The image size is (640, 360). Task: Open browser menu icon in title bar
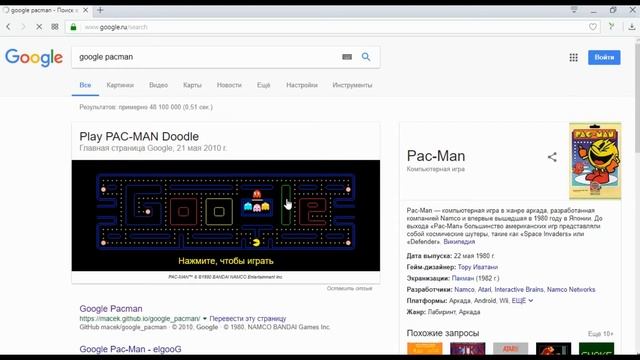pyautogui.click(x=574, y=10)
